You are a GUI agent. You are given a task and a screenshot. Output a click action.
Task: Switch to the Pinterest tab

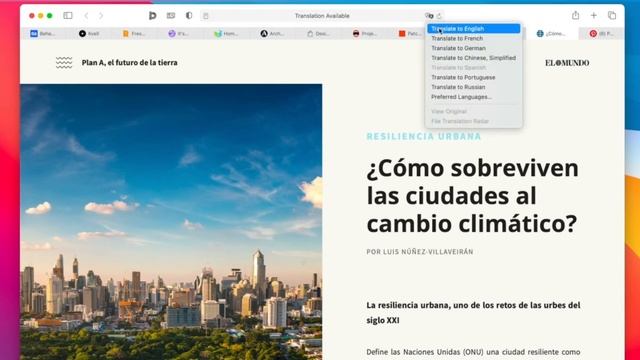pos(602,33)
